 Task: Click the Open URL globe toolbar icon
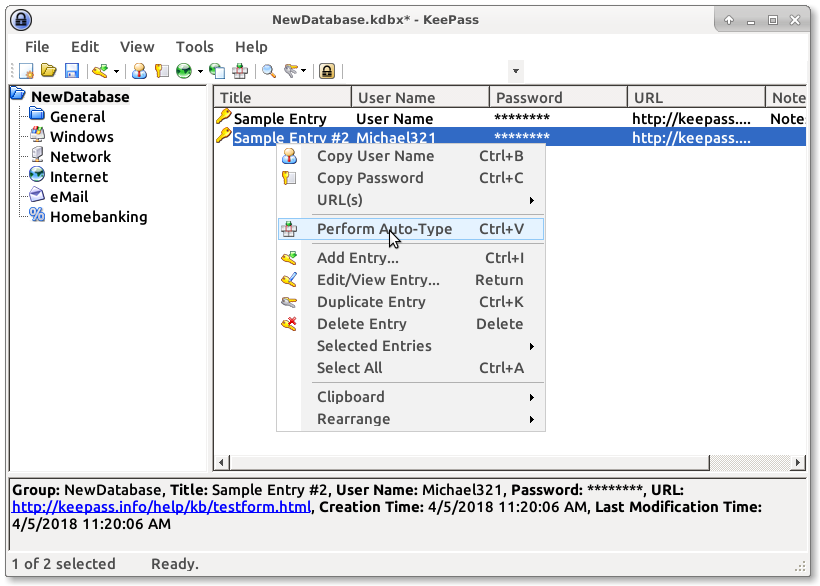coord(184,71)
